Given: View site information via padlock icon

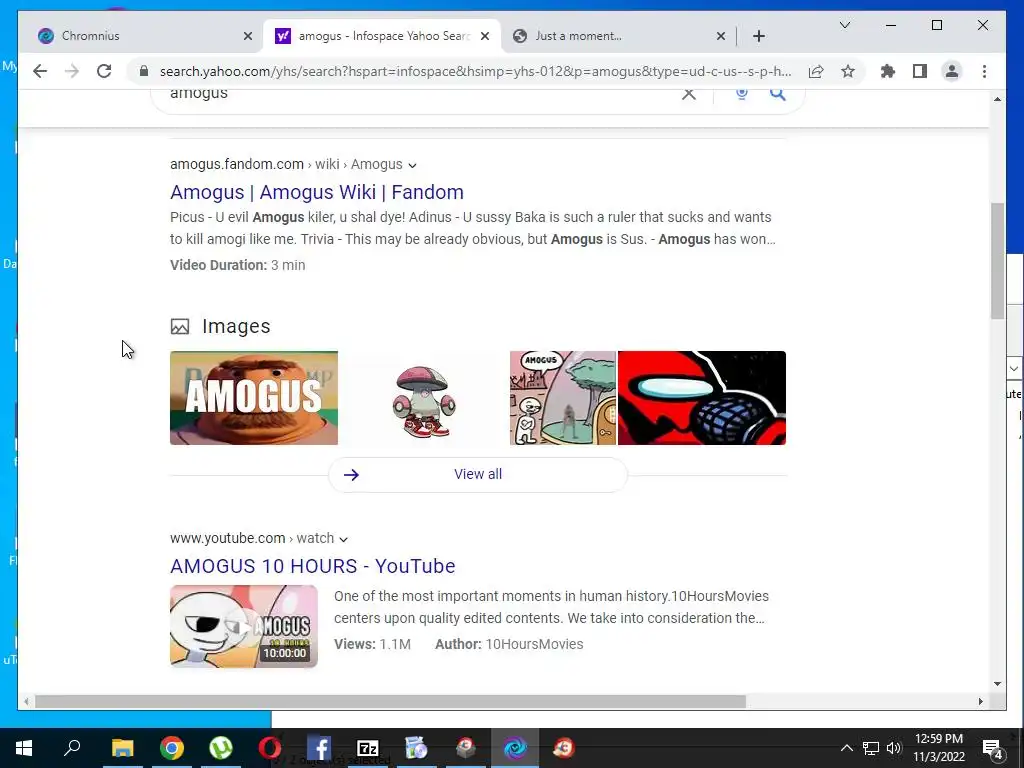Looking at the screenshot, I should click(x=144, y=71).
